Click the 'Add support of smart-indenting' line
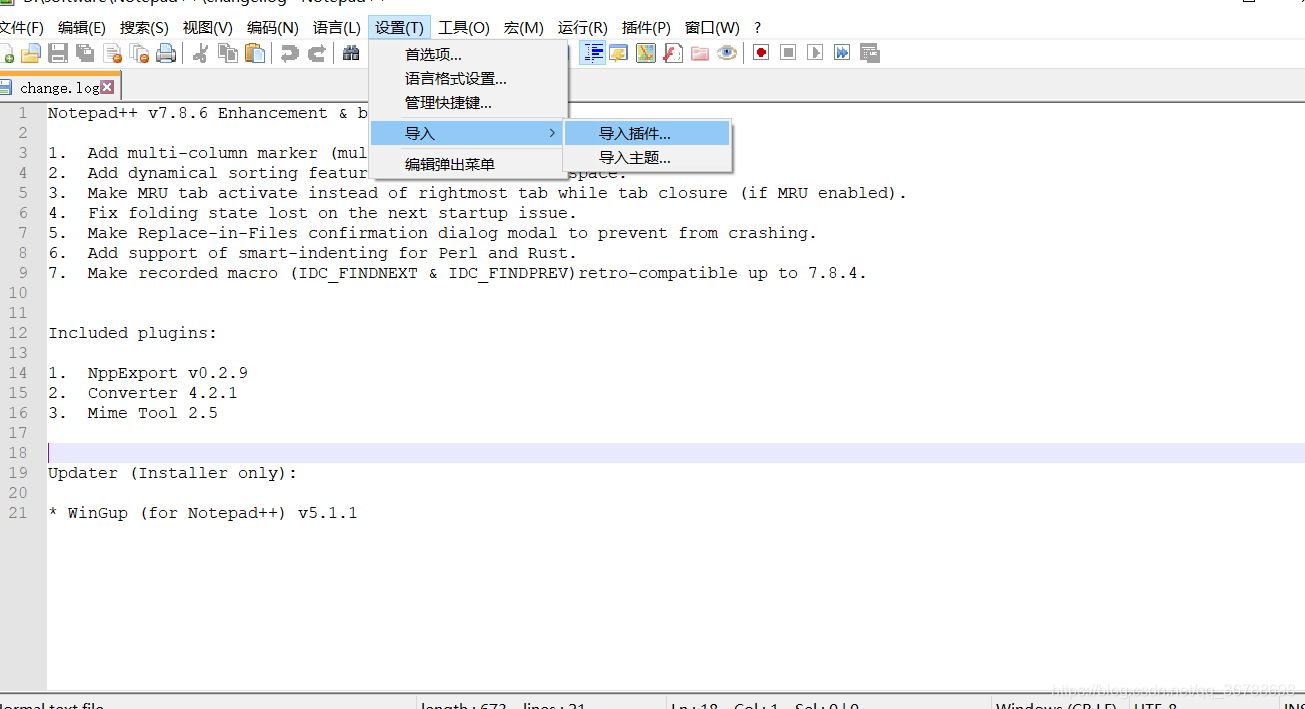1305x709 pixels. pyautogui.click(x=313, y=253)
